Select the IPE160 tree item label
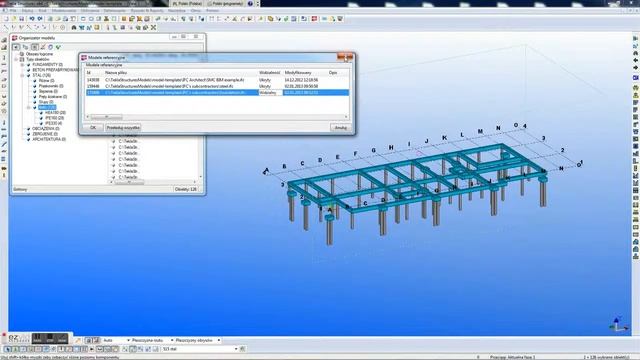The image size is (640, 360). [x=54, y=118]
